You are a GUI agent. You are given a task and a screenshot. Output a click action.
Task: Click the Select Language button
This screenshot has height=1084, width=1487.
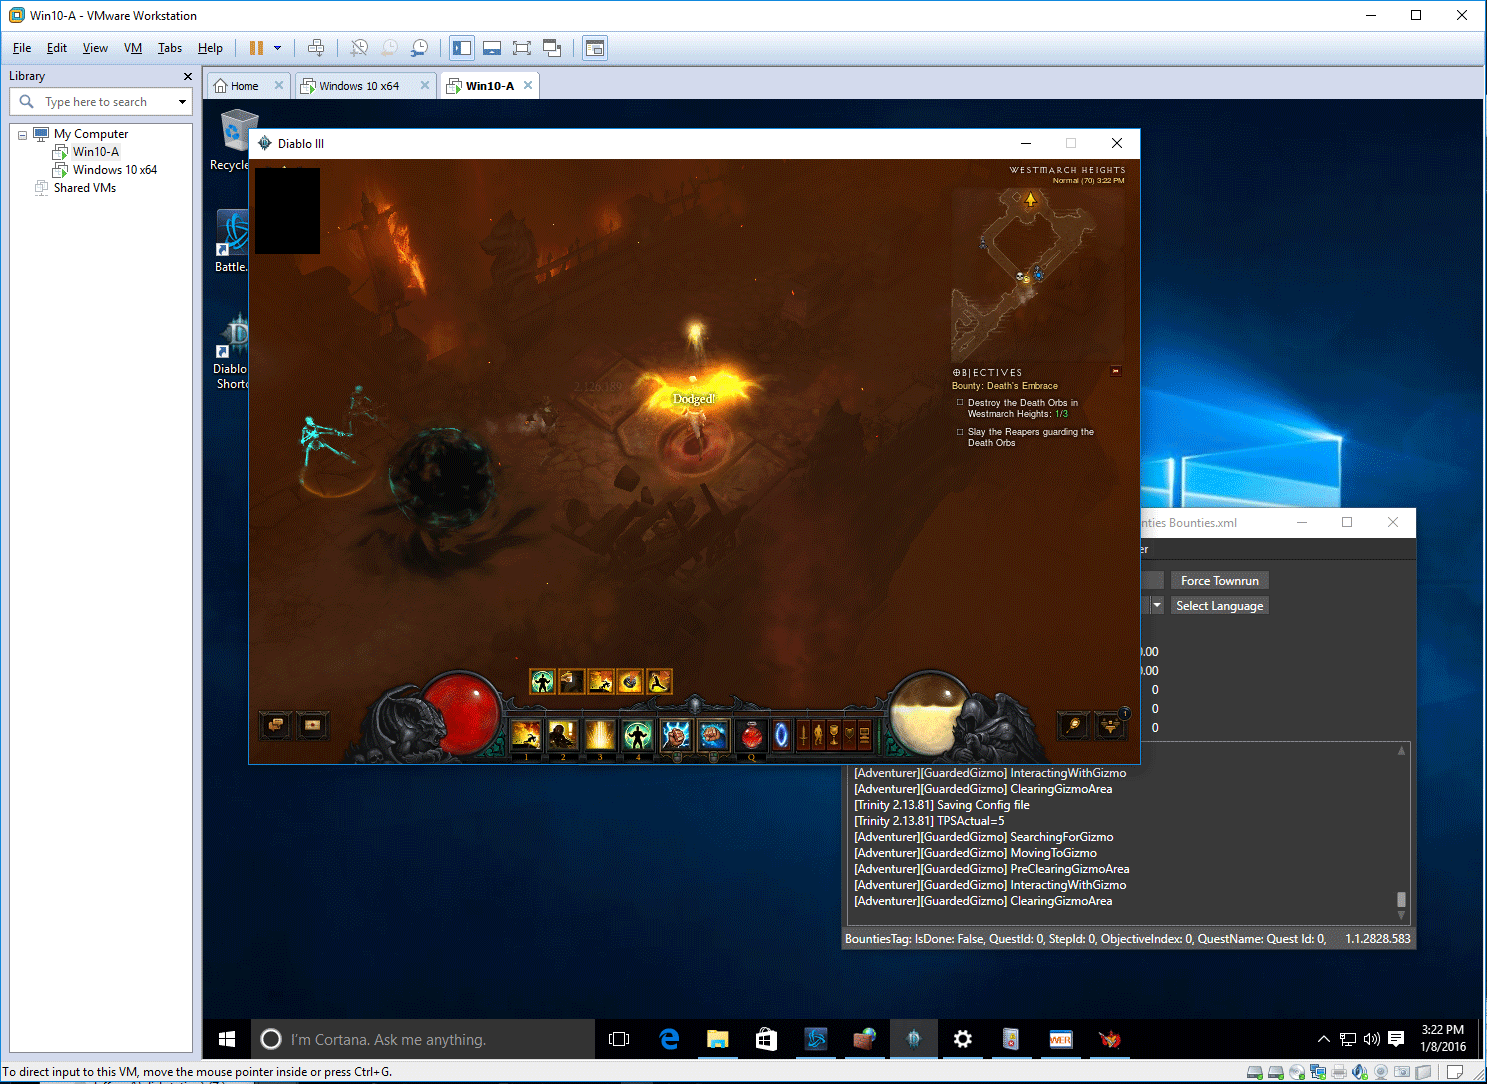pos(1220,606)
